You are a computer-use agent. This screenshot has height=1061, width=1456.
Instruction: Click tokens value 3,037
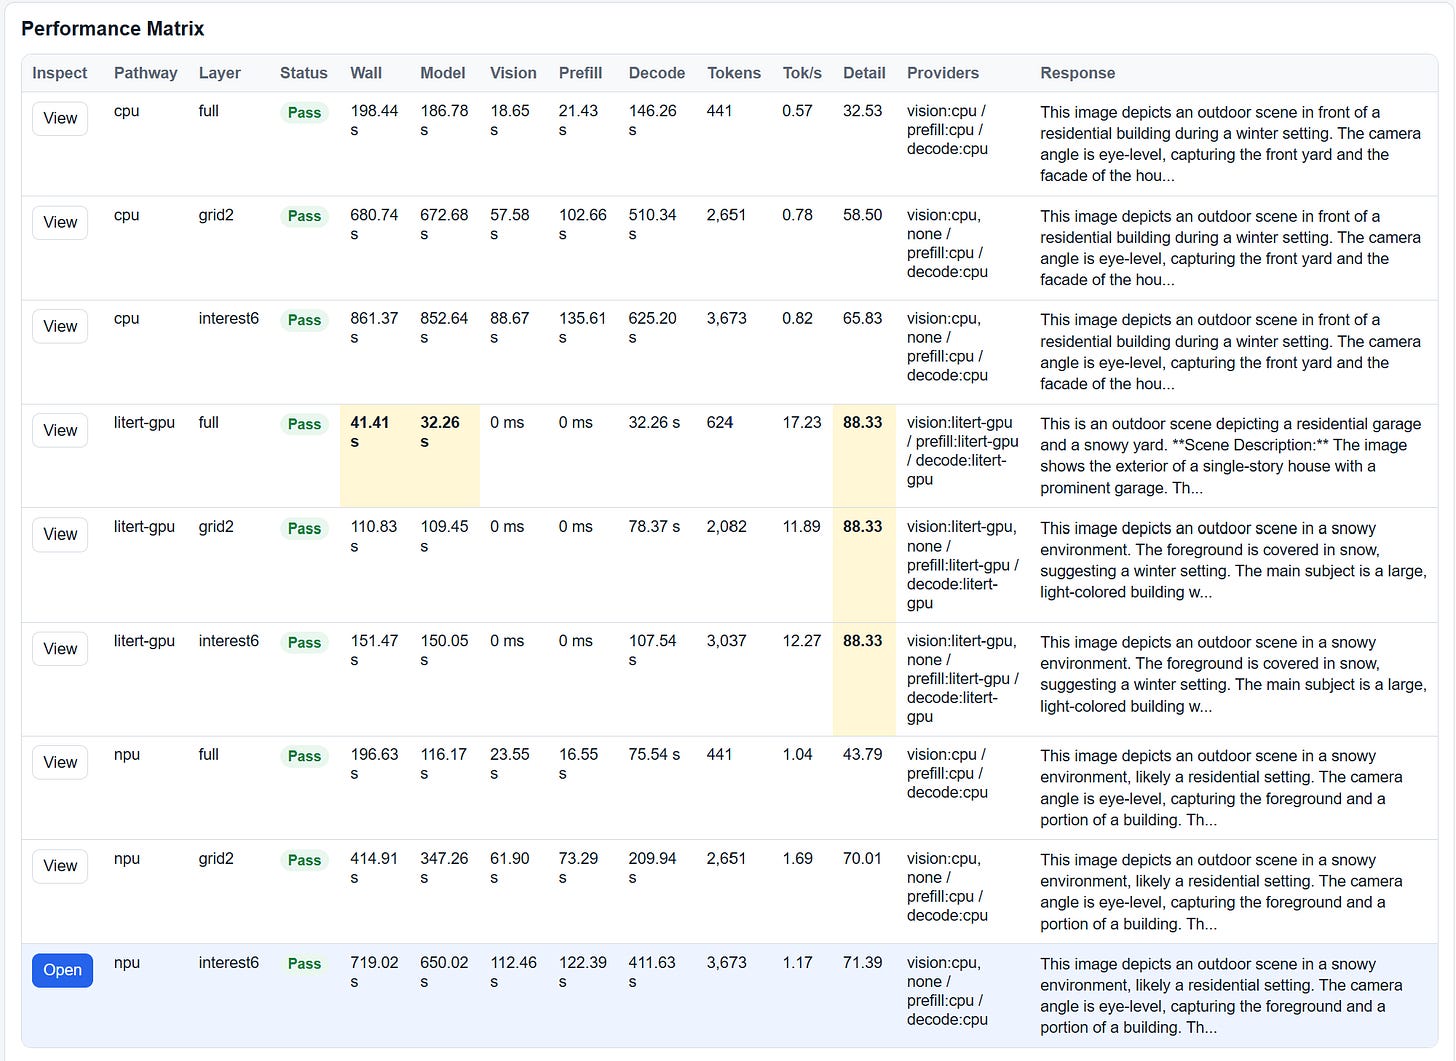[726, 641]
